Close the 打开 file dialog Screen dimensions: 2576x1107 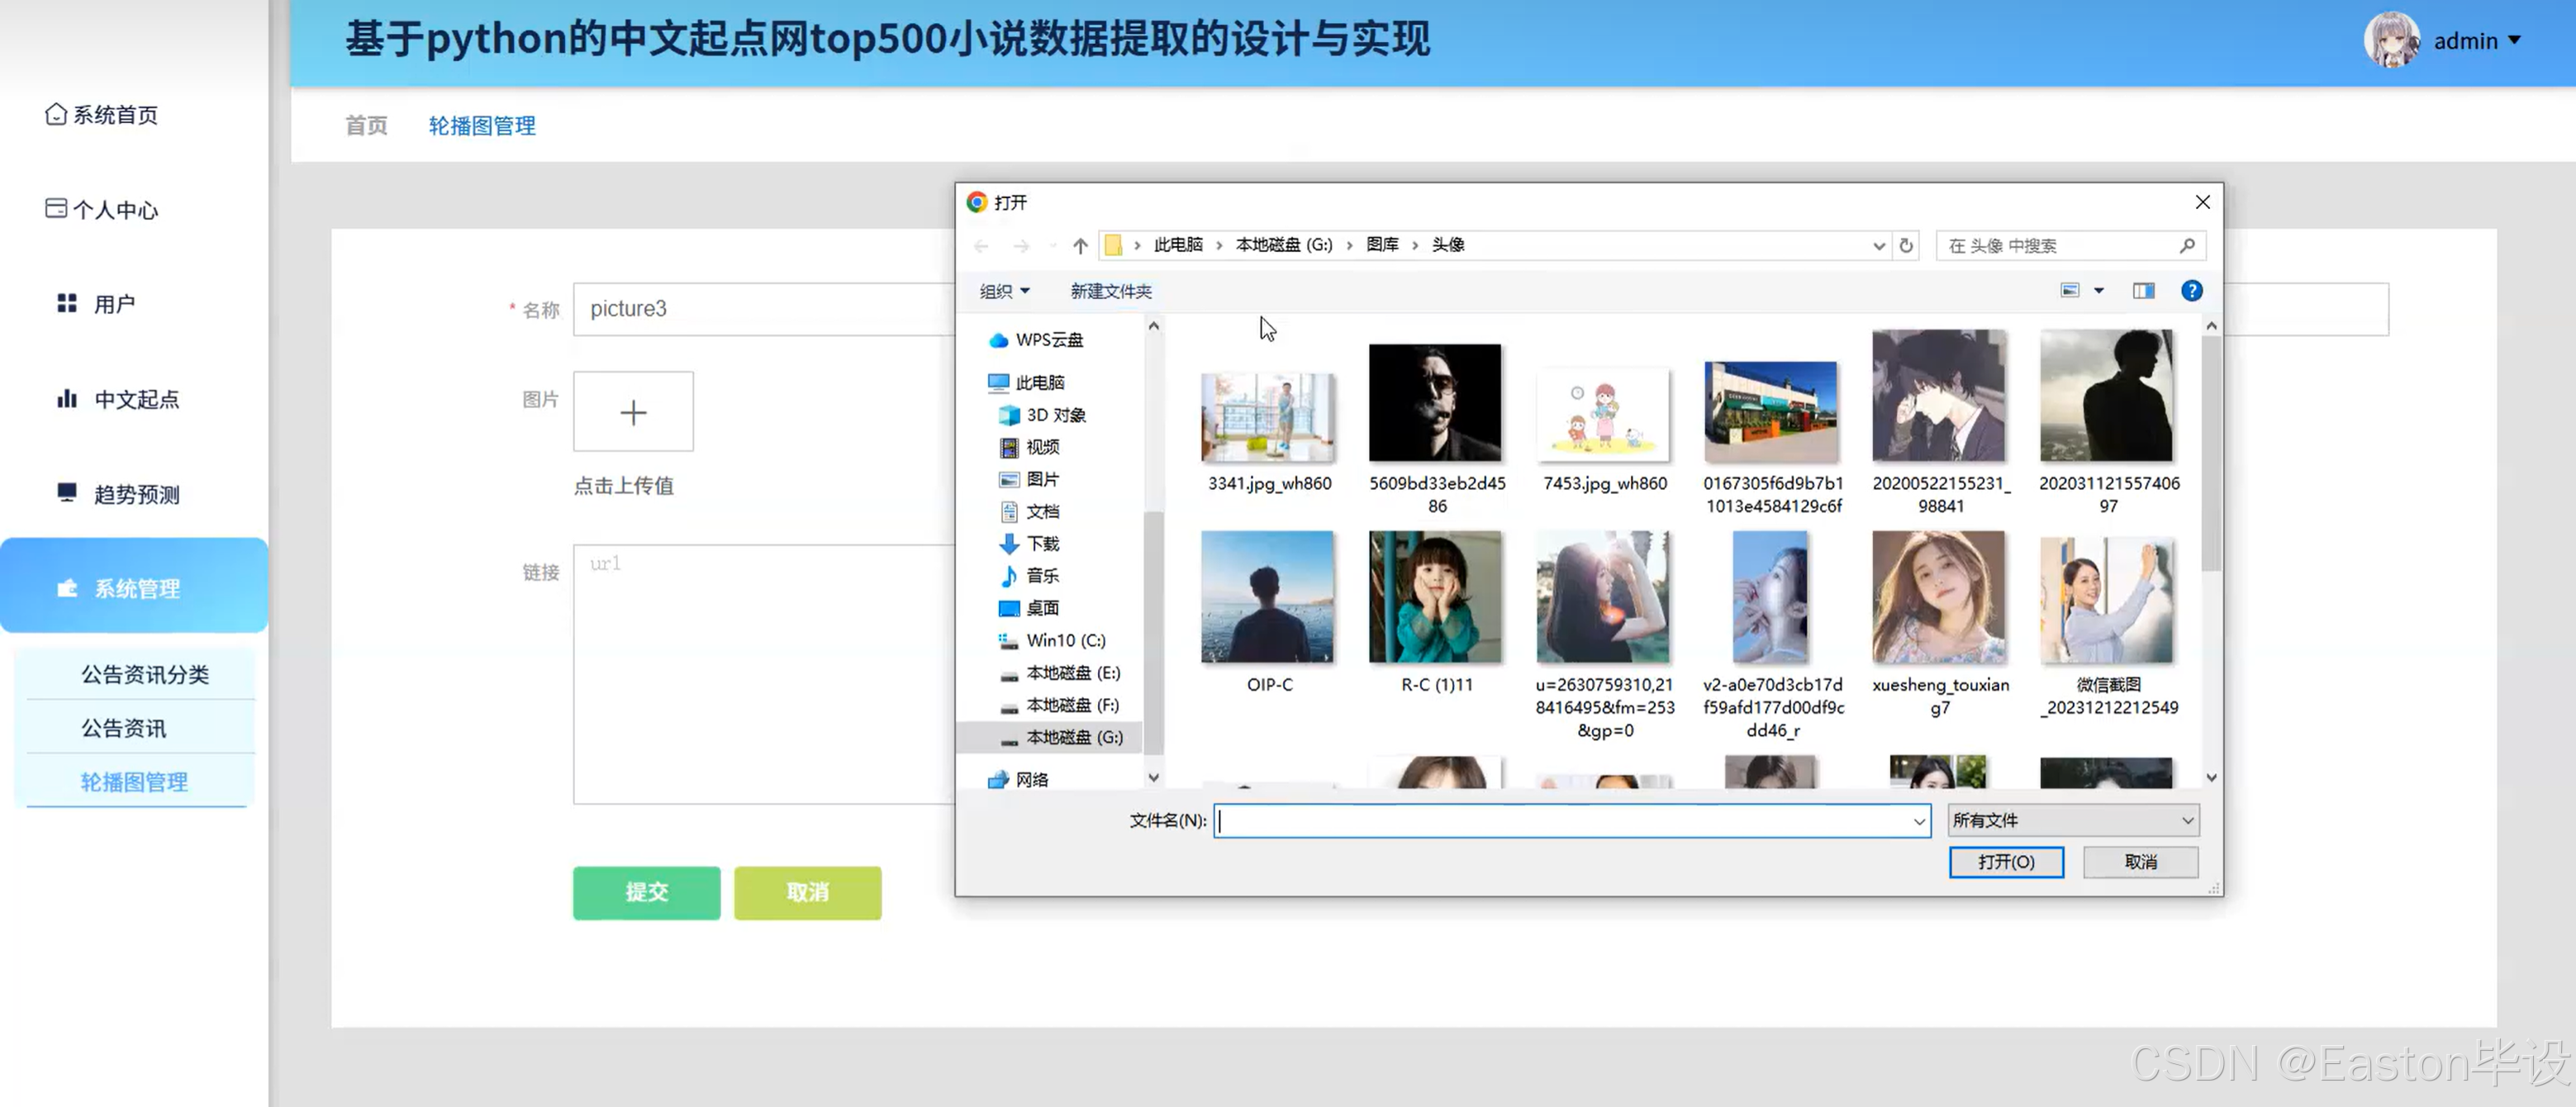2202,202
